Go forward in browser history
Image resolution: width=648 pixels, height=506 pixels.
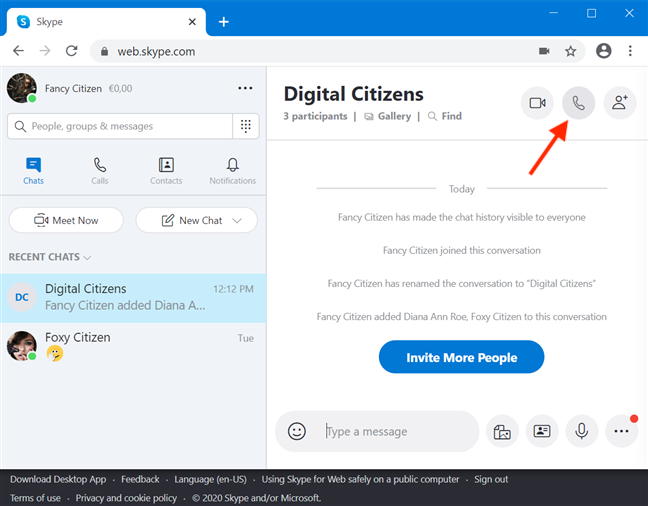click(x=45, y=51)
